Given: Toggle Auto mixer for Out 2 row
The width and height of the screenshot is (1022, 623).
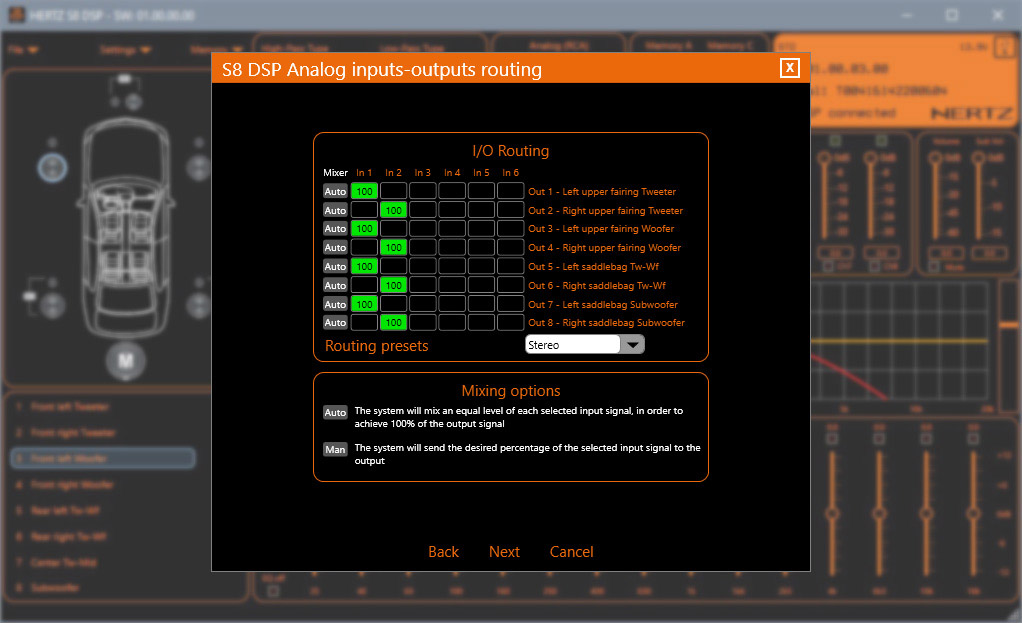Looking at the screenshot, I should point(335,210).
